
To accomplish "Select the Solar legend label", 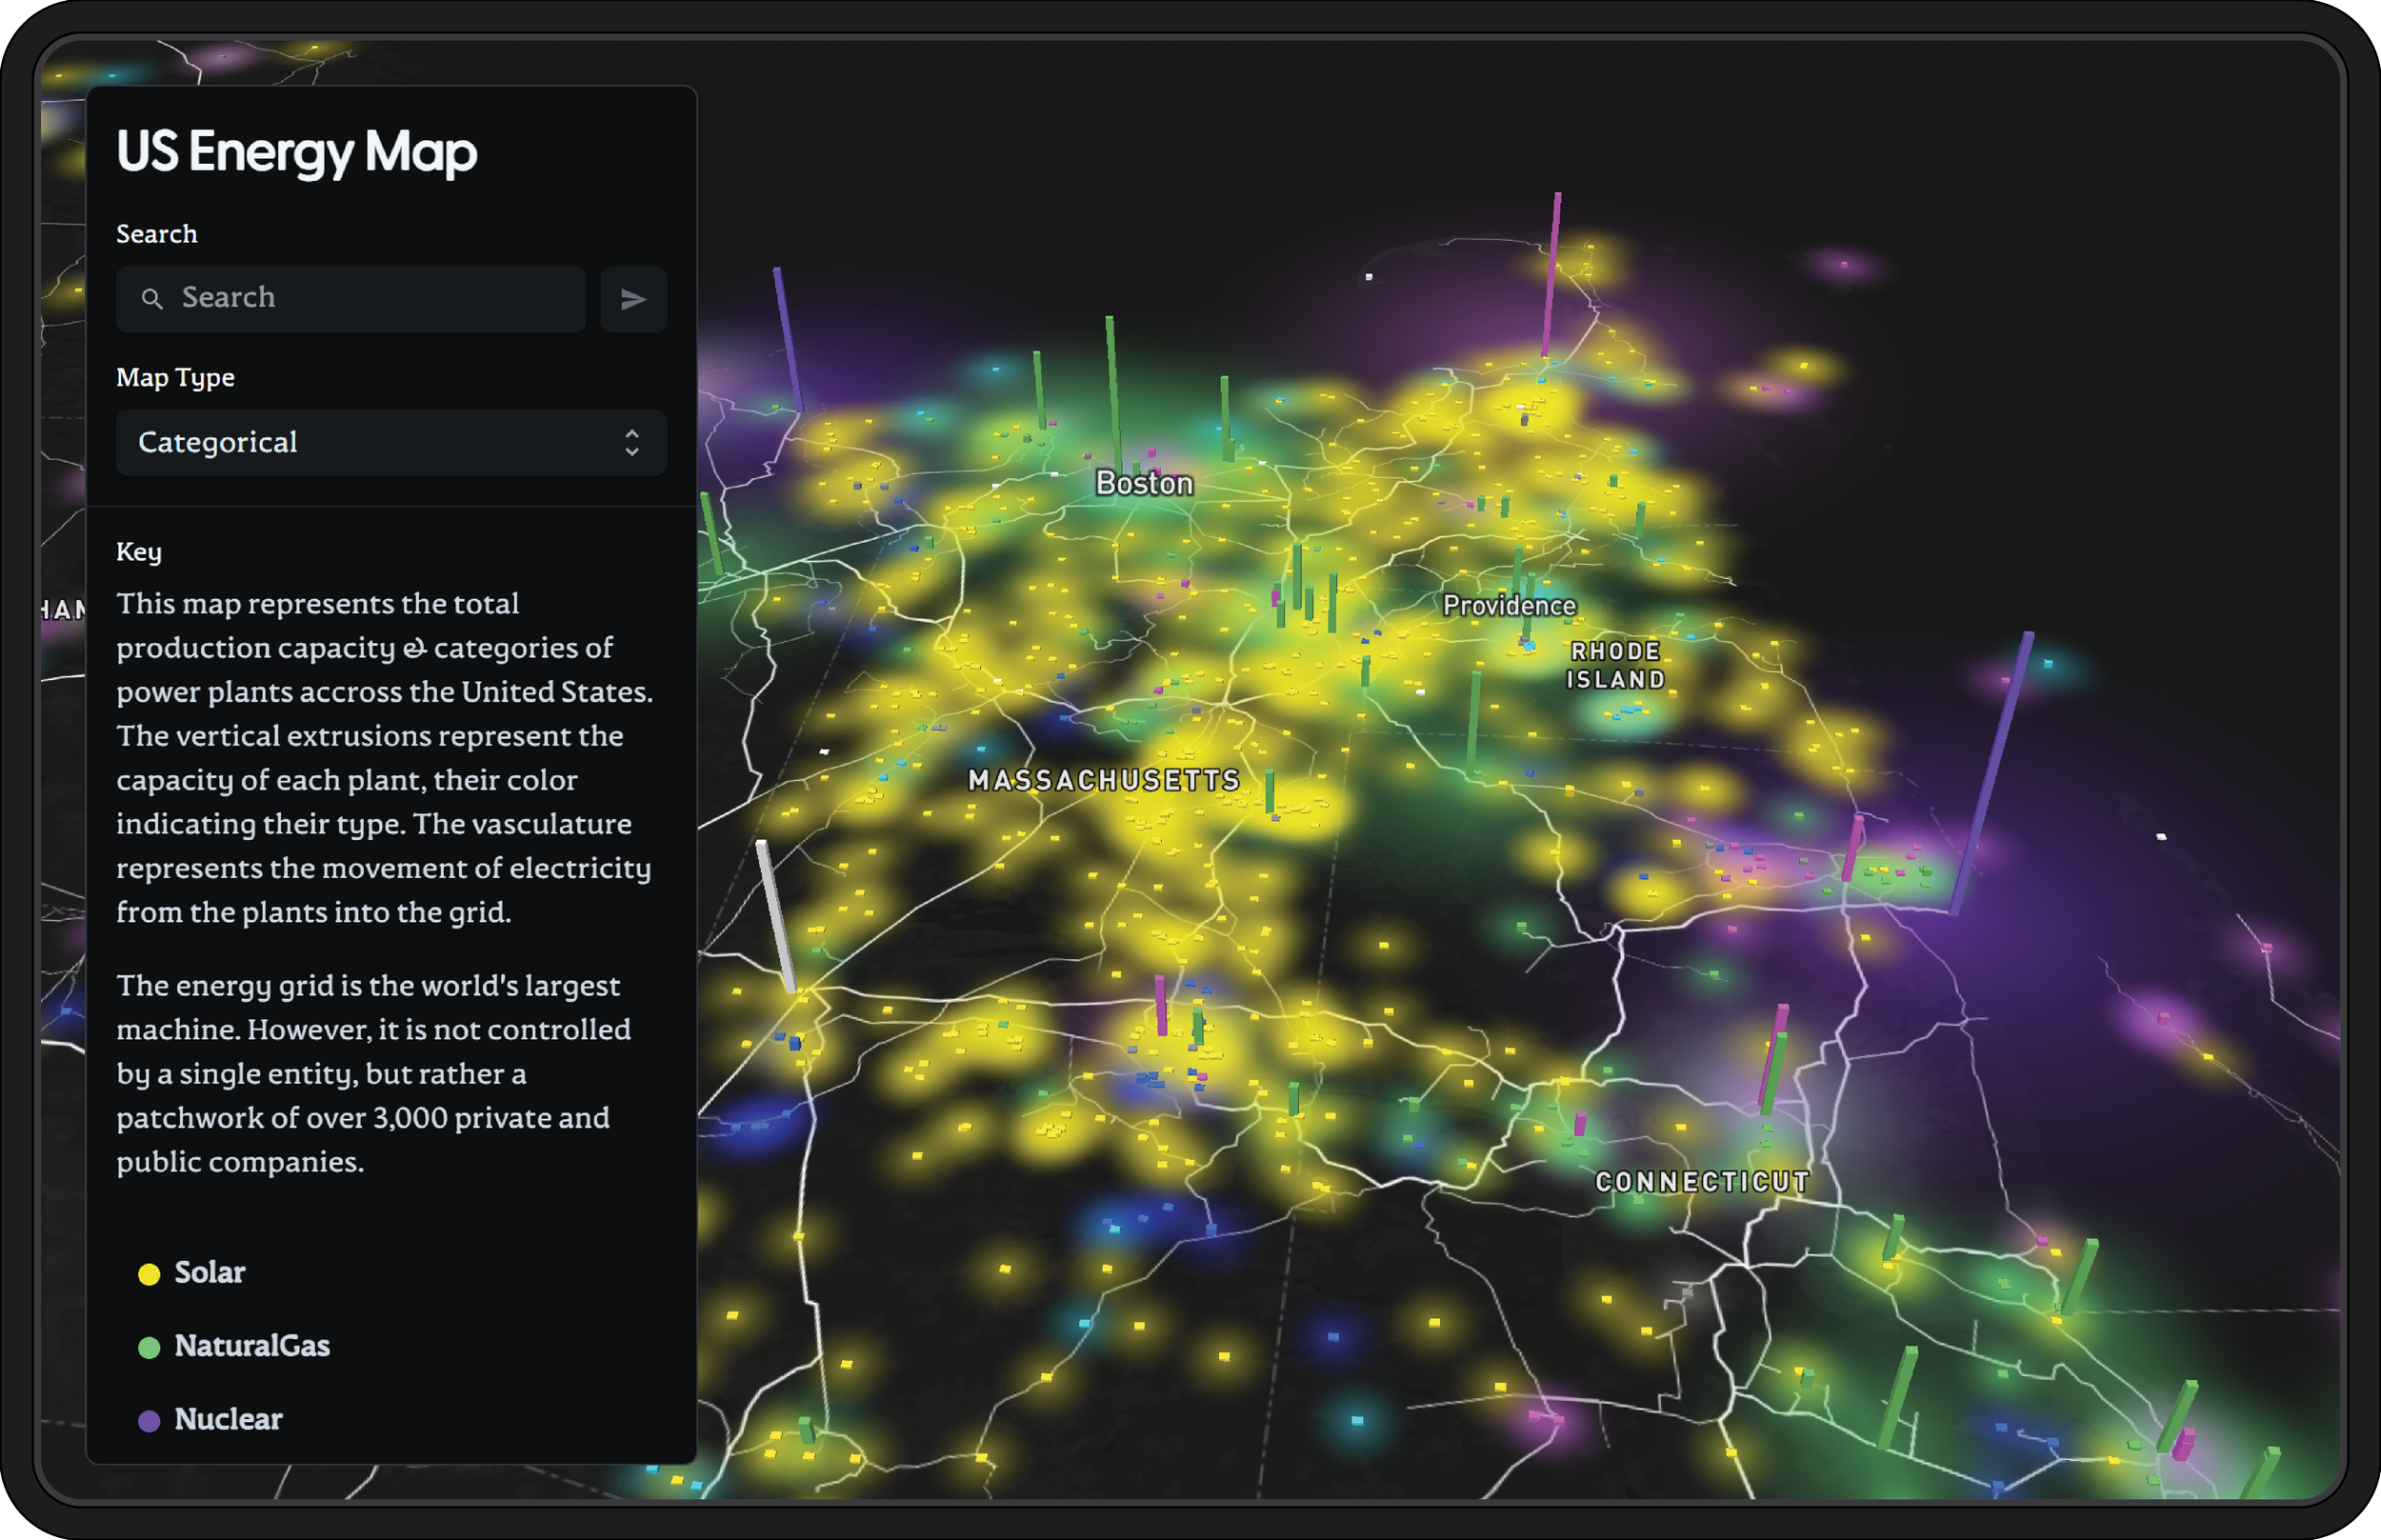I will pos(210,1272).
